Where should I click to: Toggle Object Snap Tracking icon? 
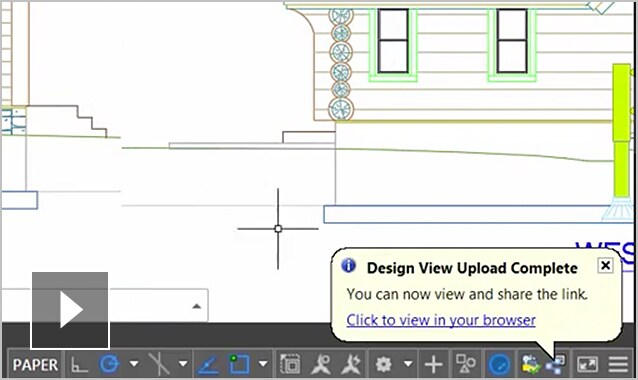point(208,364)
